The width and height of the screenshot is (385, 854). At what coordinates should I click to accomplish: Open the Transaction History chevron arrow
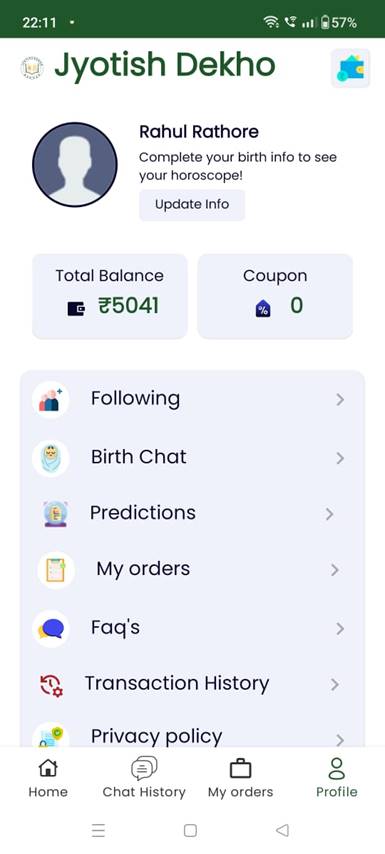[x=335, y=685]
